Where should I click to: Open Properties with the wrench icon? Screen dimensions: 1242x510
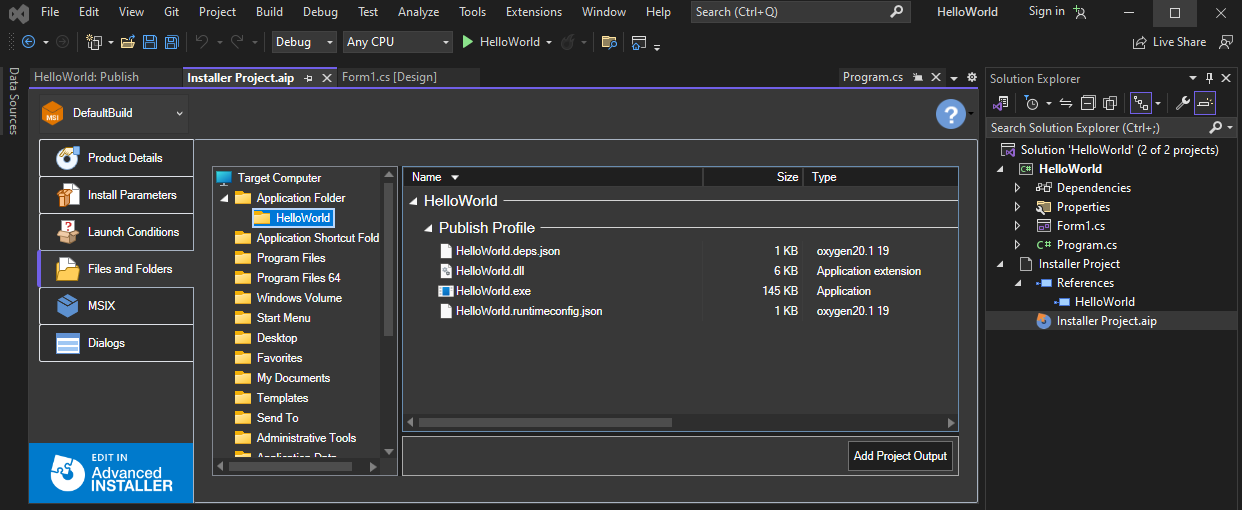coord(1182,103)
